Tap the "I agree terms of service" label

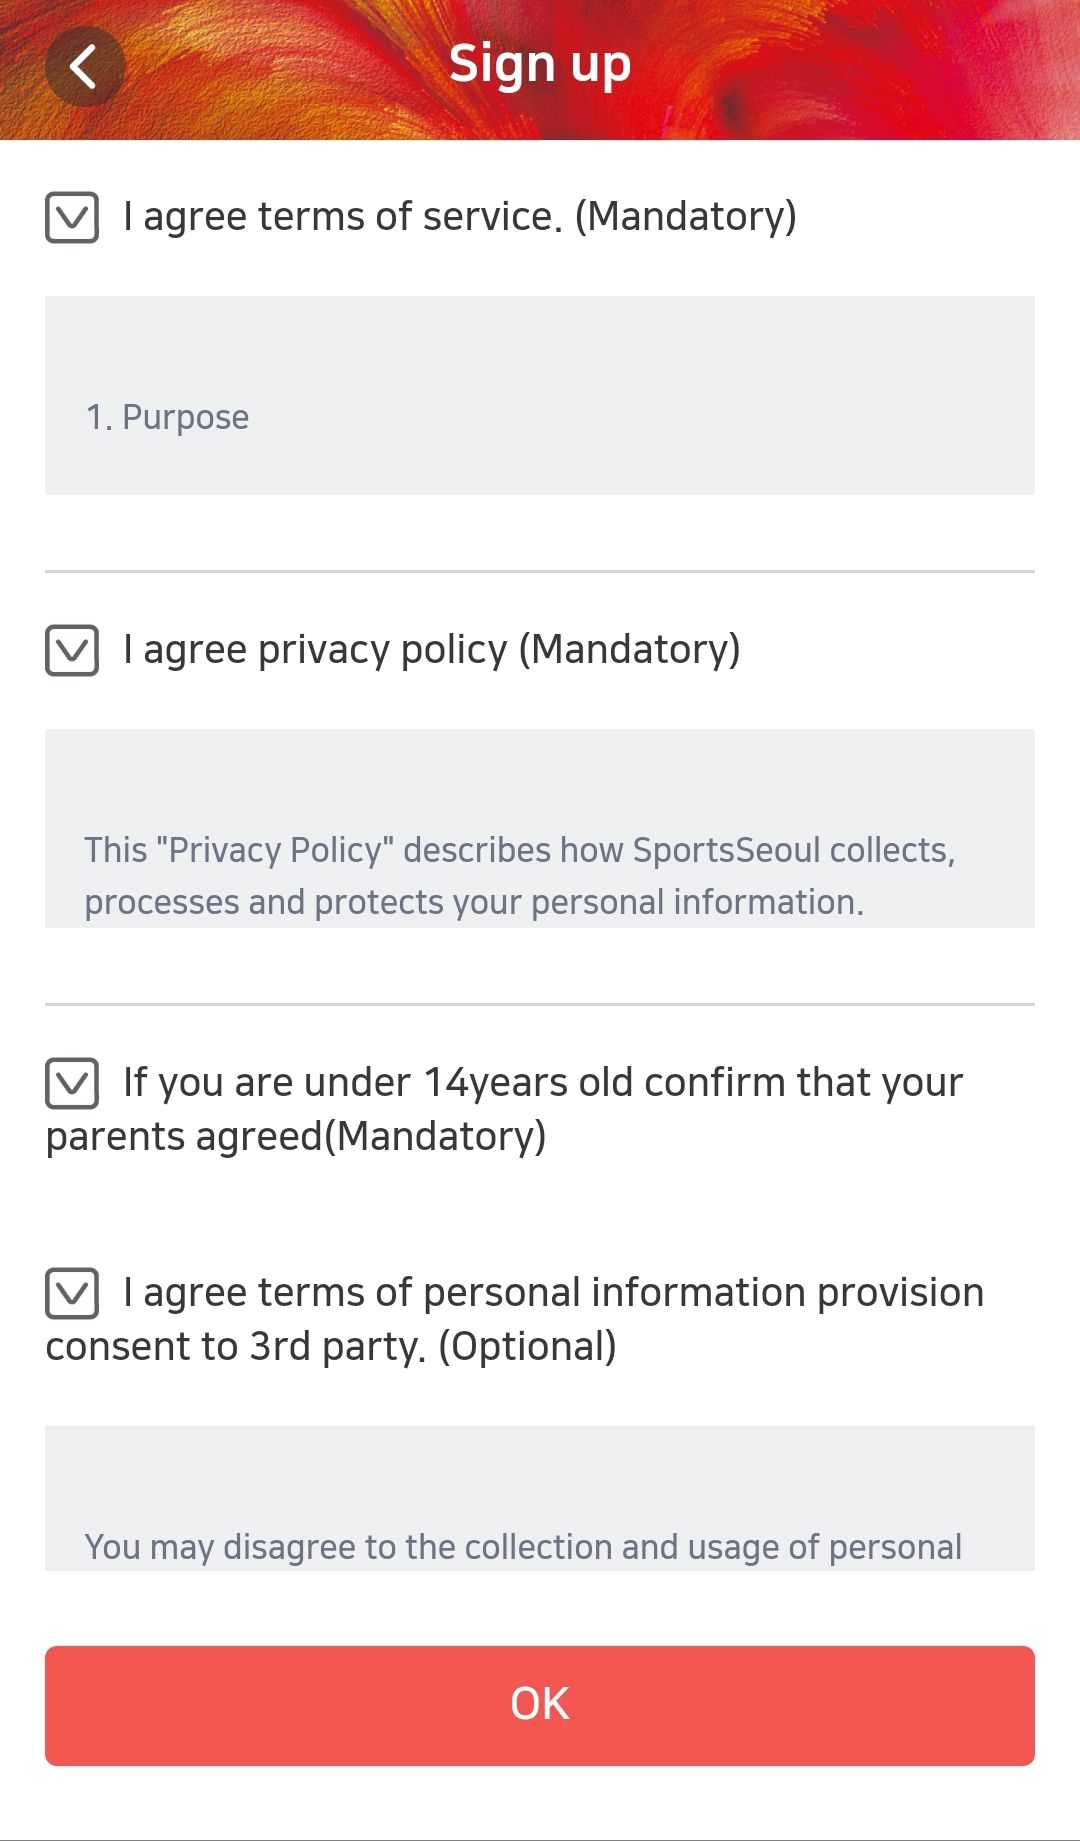(459, 217)
